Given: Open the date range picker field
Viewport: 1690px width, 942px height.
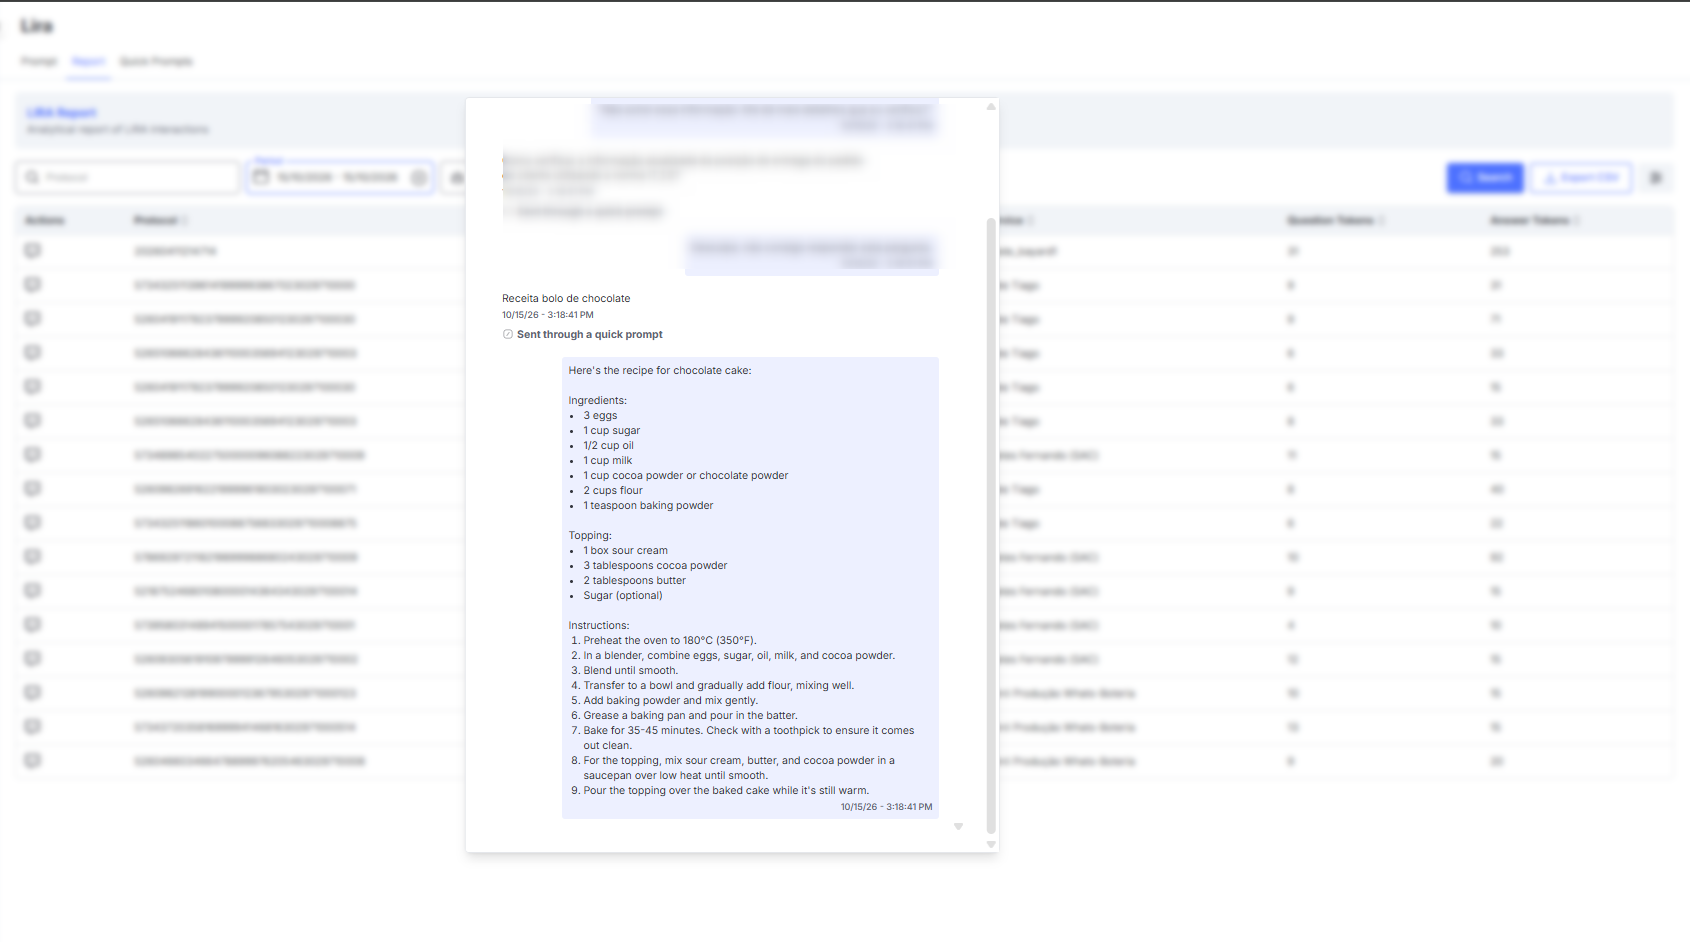Looking at the screenshot, I should [x=340, y=177].
